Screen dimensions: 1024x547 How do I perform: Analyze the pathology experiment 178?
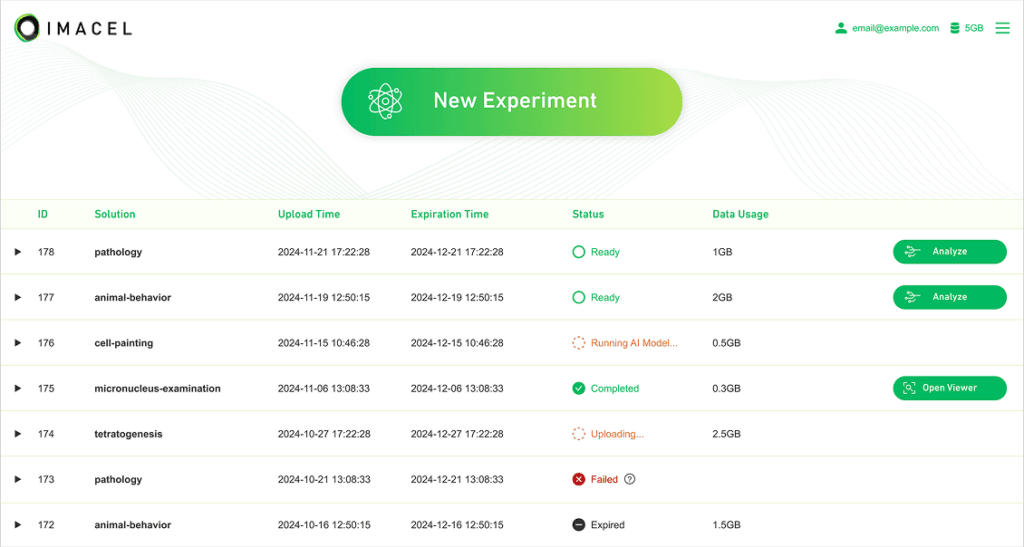pos(949,252)
